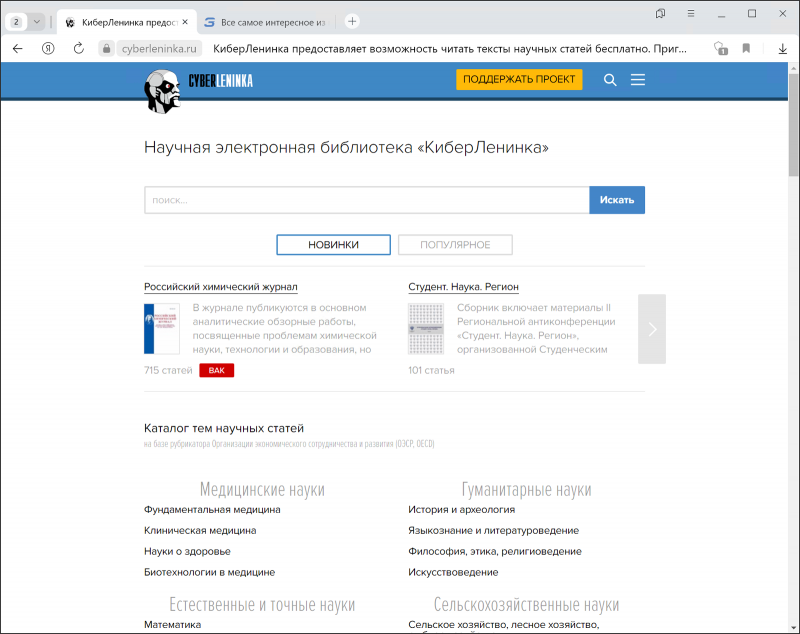This screenshot has height=634, width=800.
Task: Bookmark this page with the bookmark icon
Action: pyautogui.click(x=746, y=48)
